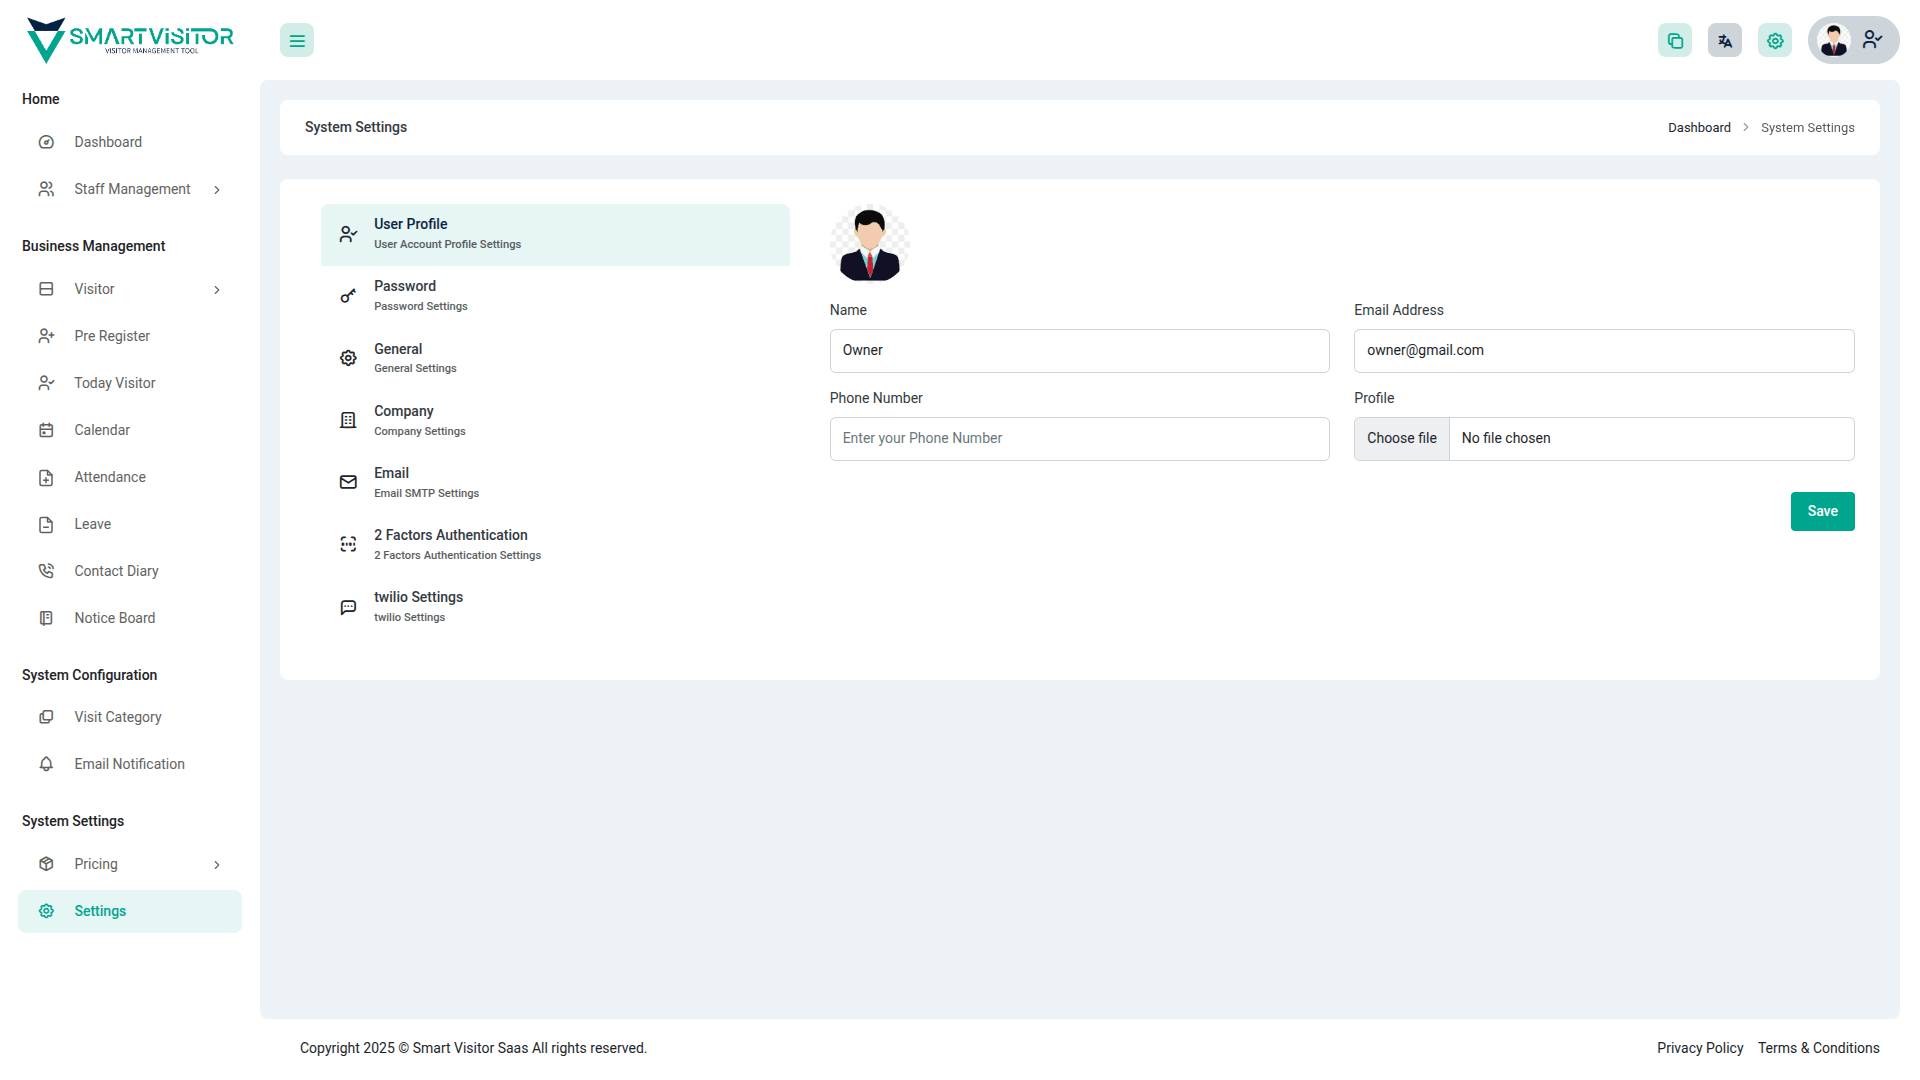Viewport: 1920px width, 1080px height.
Task: Focus the Phone Number input field
Action: (x=1079, y=439)
